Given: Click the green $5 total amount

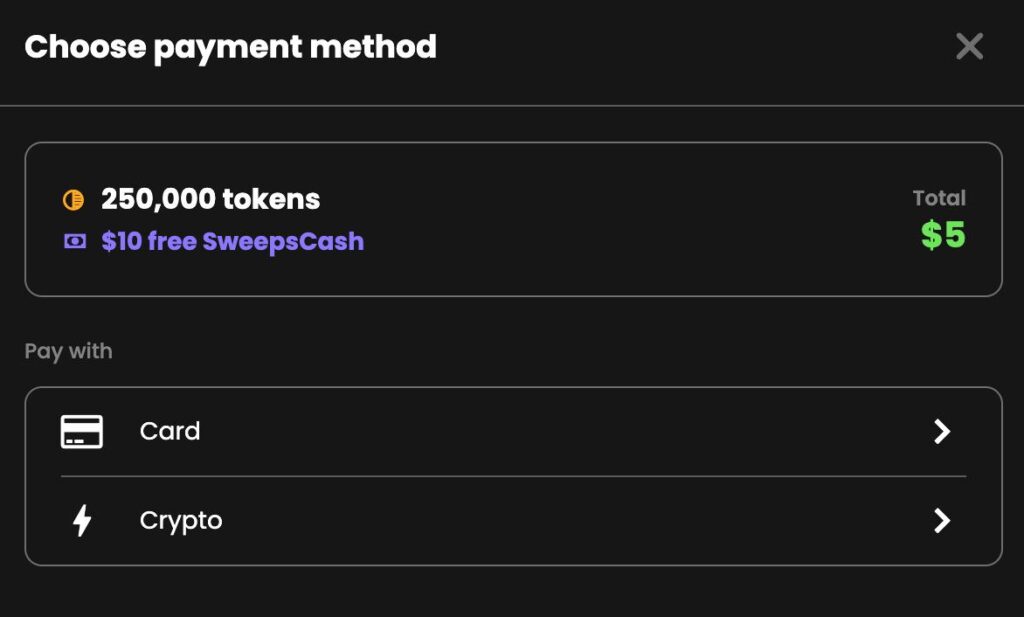Looking at the screenshot, I should click(x=943, y=234).
